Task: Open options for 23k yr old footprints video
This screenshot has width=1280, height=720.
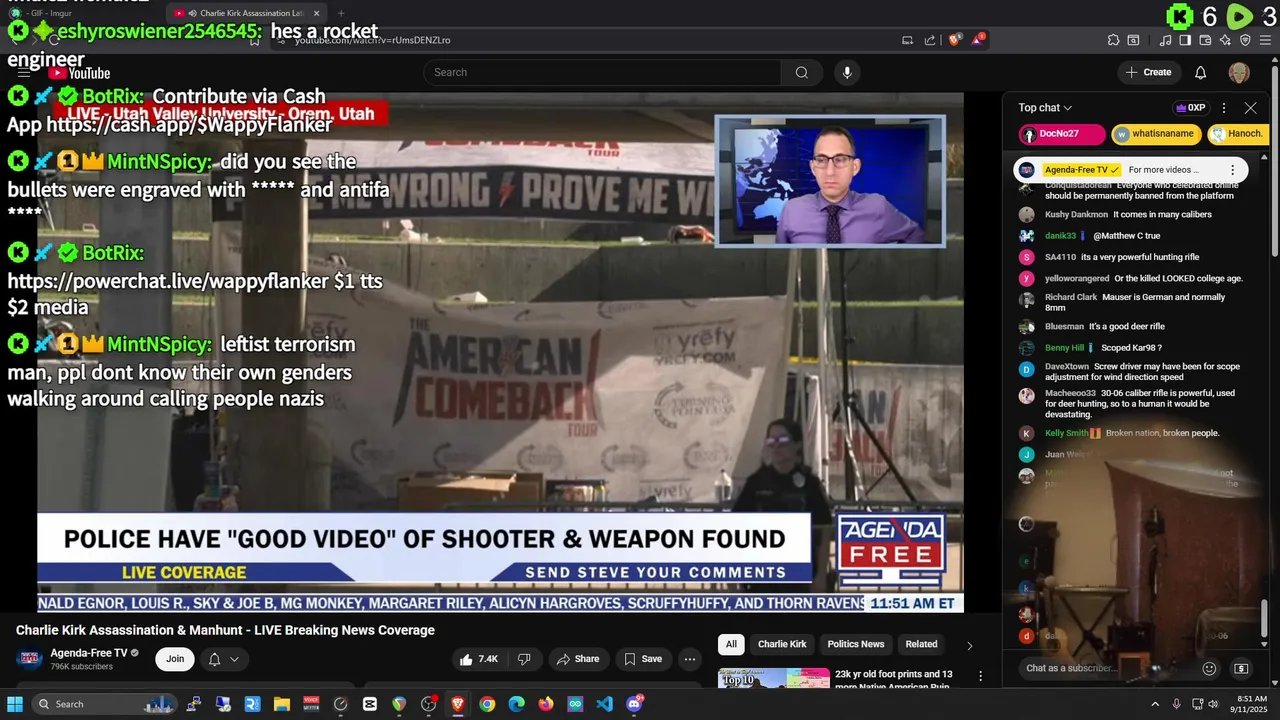Action: (980, 677)
